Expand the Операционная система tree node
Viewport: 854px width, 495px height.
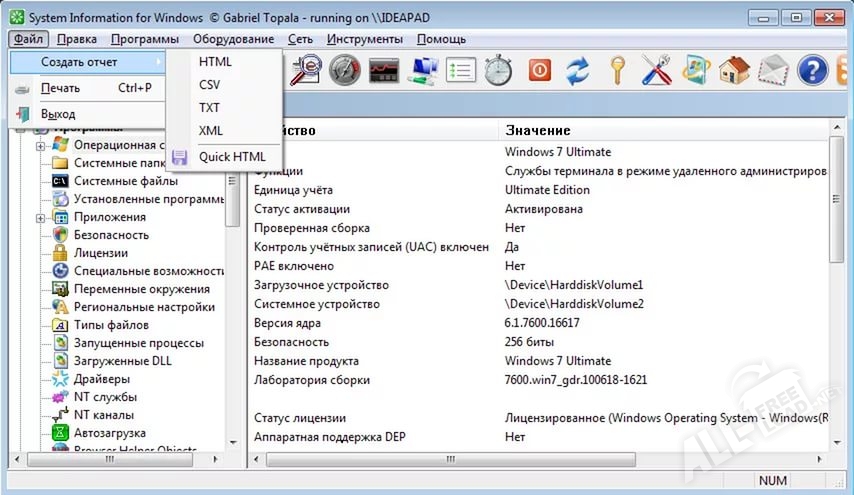point(41,145)
